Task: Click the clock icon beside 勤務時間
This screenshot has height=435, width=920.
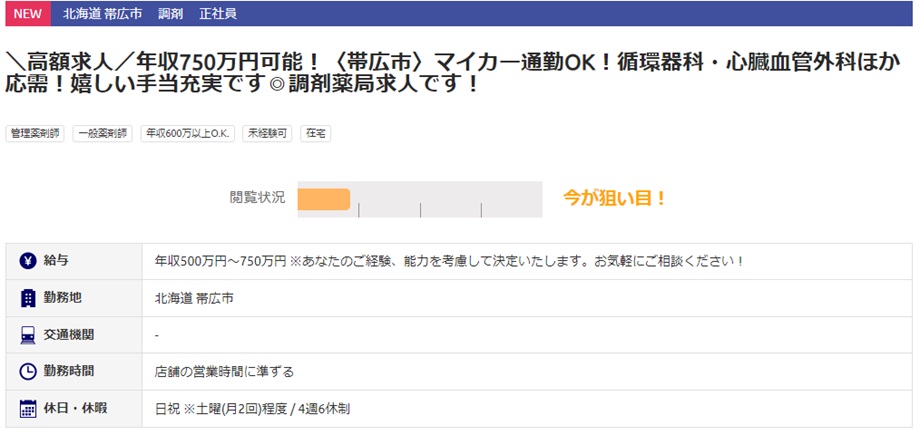Action: tap(28, 371)
